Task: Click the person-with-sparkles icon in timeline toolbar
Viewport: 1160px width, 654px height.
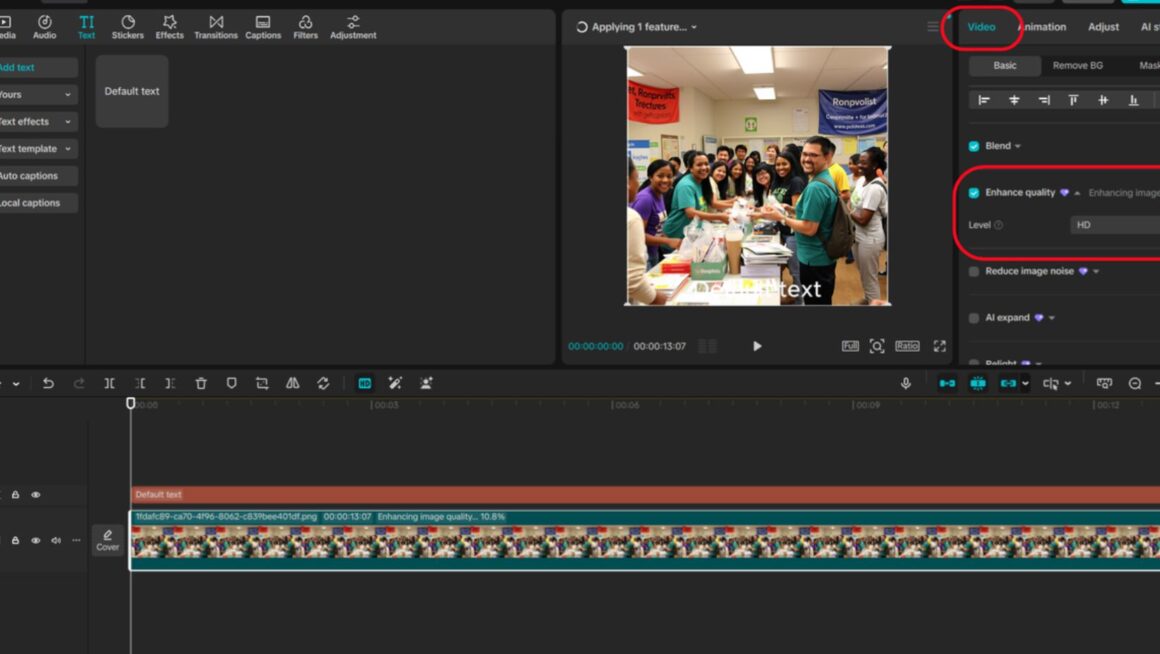Action: pos(426,383)
